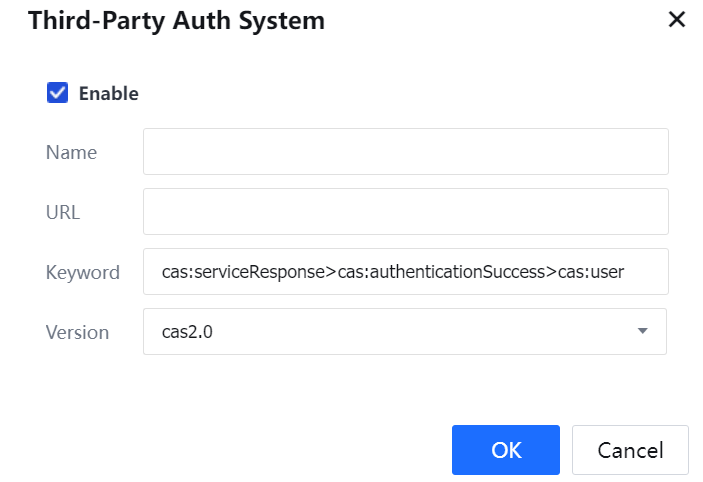
Task: Uncheck the Enable checkbox
Action: [x=57, y=93]
